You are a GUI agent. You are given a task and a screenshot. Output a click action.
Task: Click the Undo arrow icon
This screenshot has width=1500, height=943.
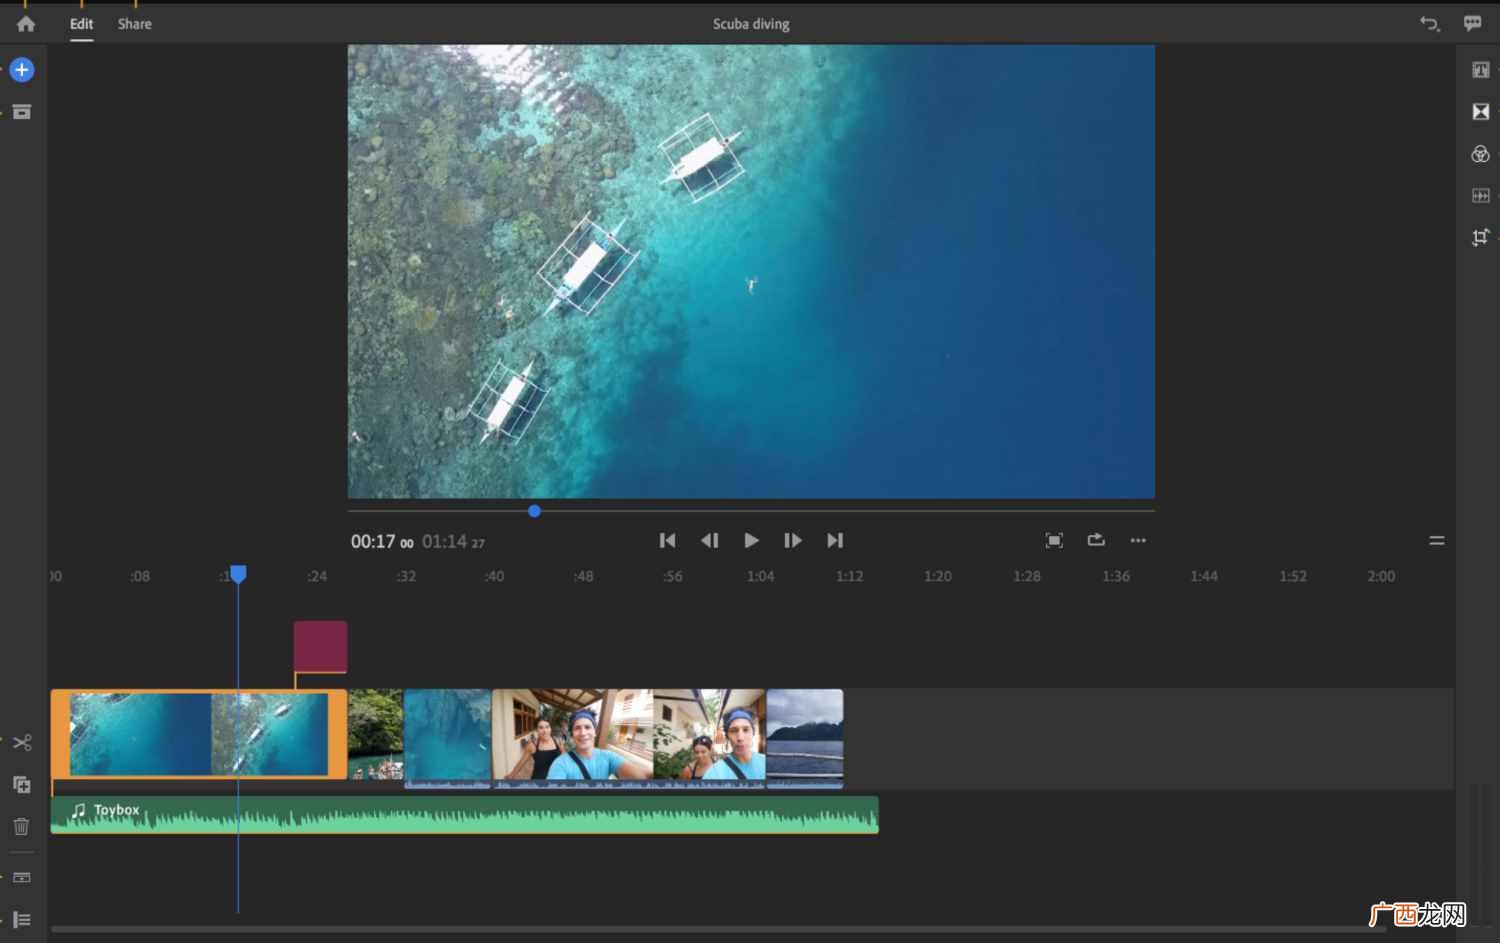[1430, 23]
